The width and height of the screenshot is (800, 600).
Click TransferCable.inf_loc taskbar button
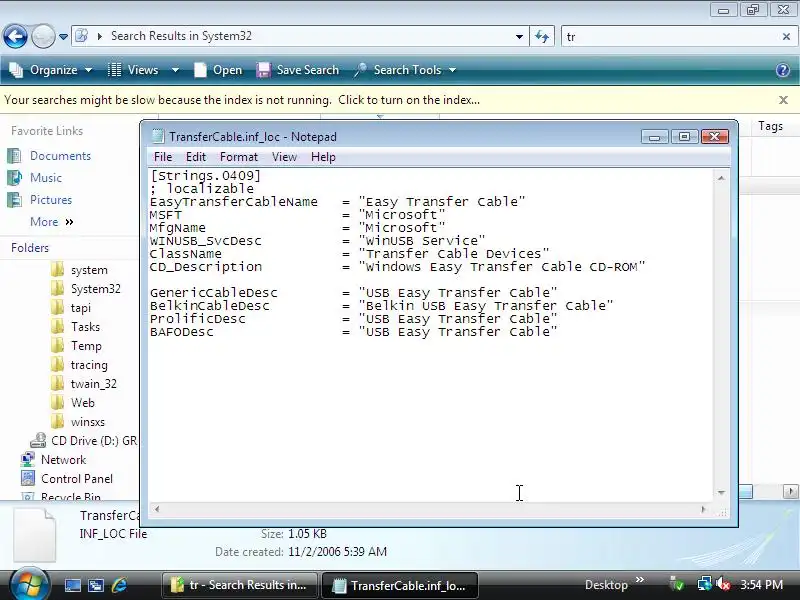coord(400,585)
